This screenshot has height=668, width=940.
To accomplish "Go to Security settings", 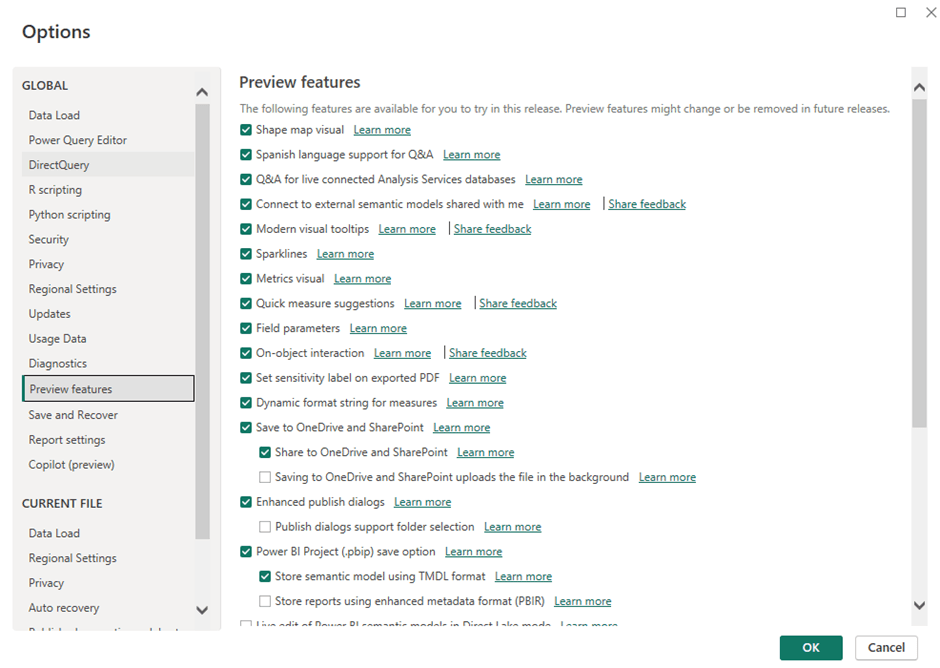I will pyautogui.click(x=108, y=239).
